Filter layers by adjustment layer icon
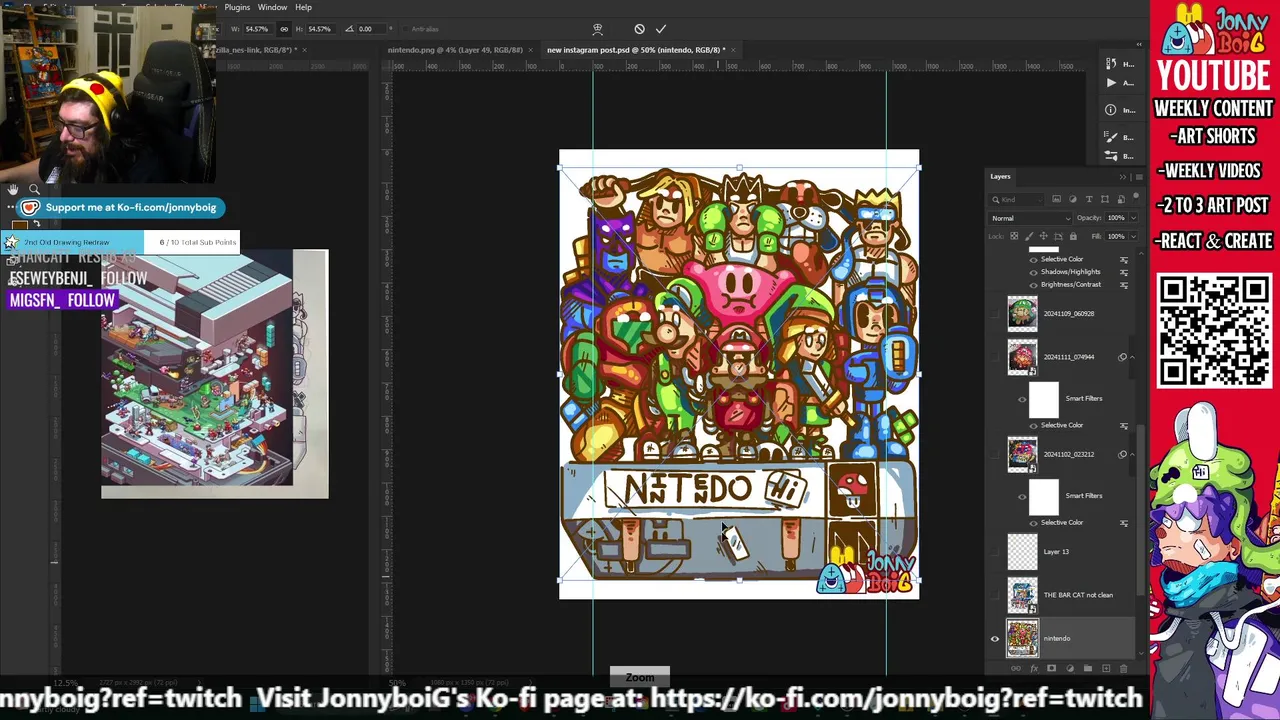This screenshot has height=720, width=1280. click(1073, 199)
